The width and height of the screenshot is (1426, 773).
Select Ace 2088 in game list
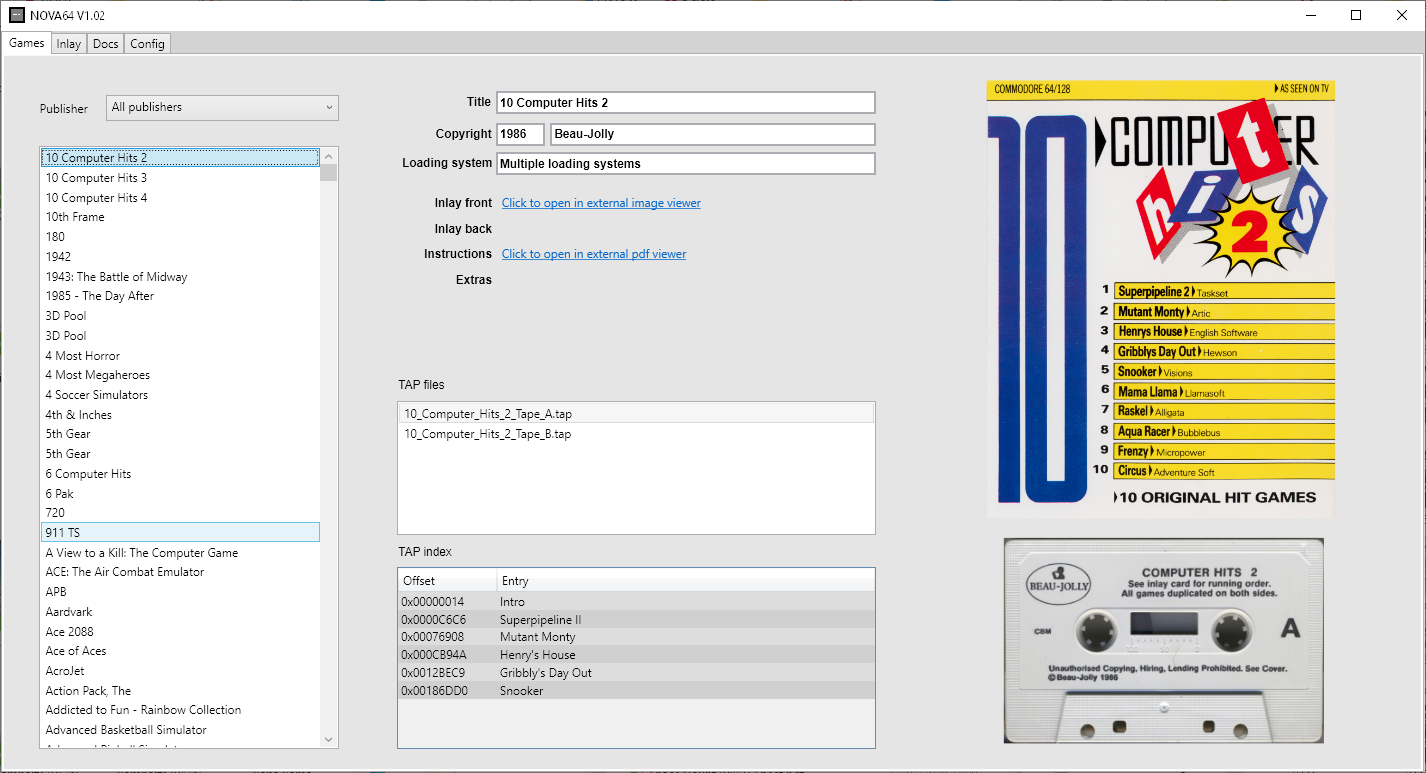180,632
